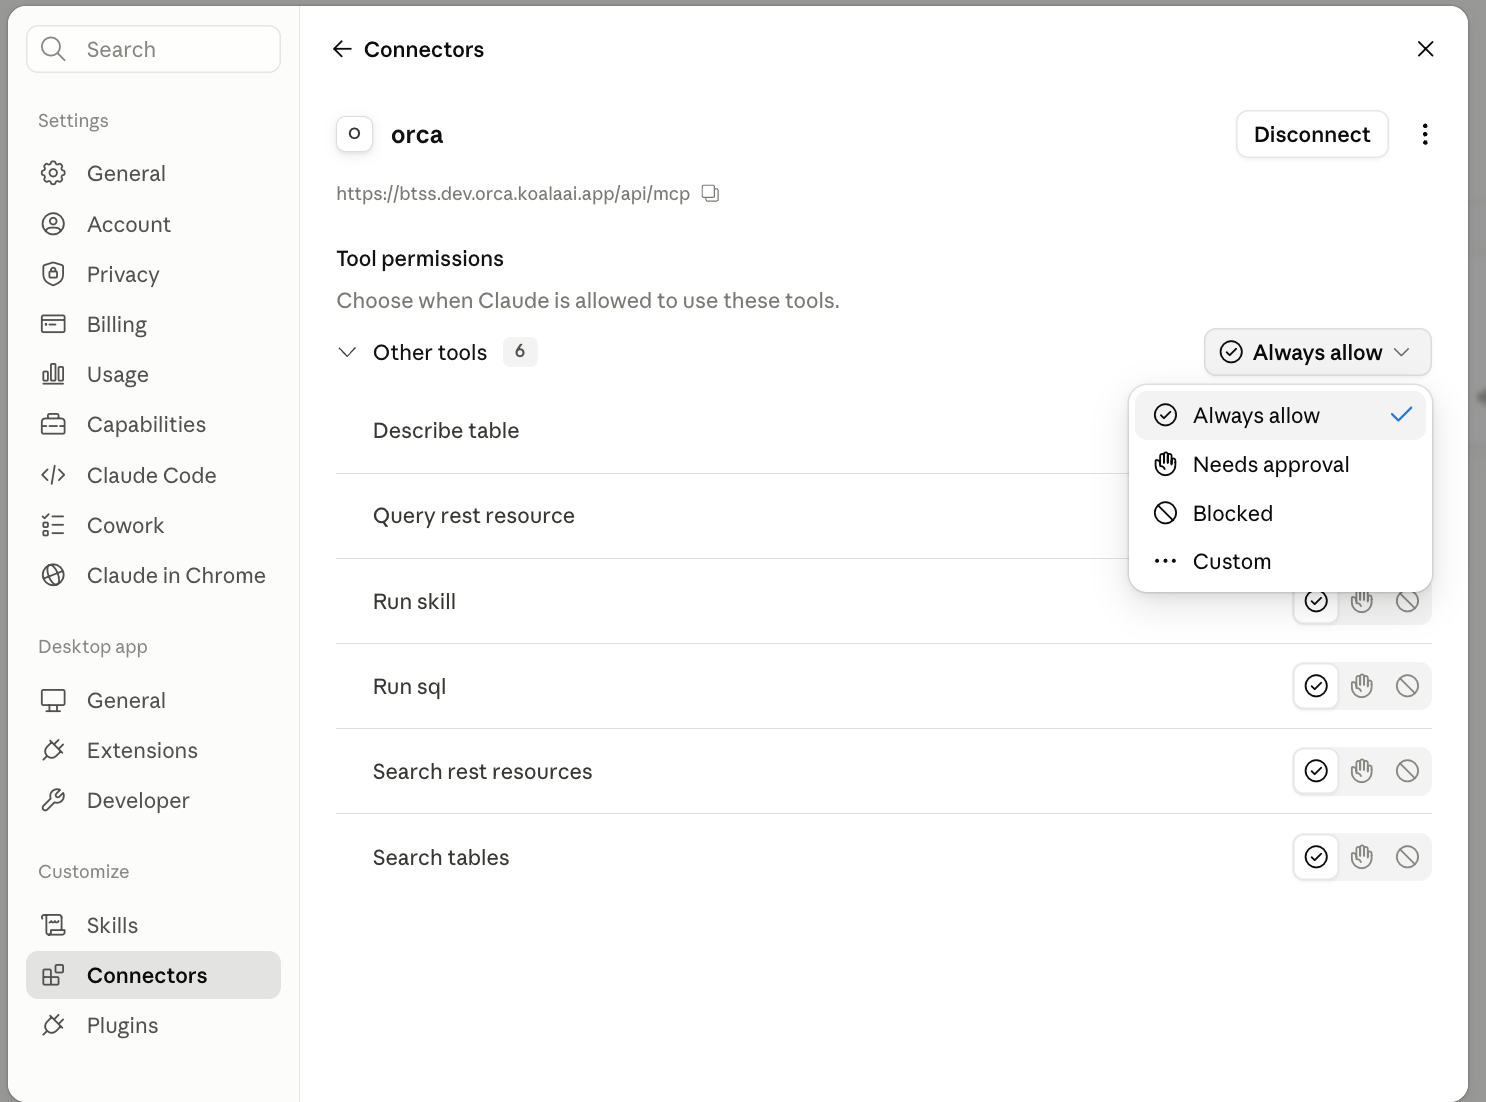
Task: Open the Extensions page
Action: pos(153,750)
